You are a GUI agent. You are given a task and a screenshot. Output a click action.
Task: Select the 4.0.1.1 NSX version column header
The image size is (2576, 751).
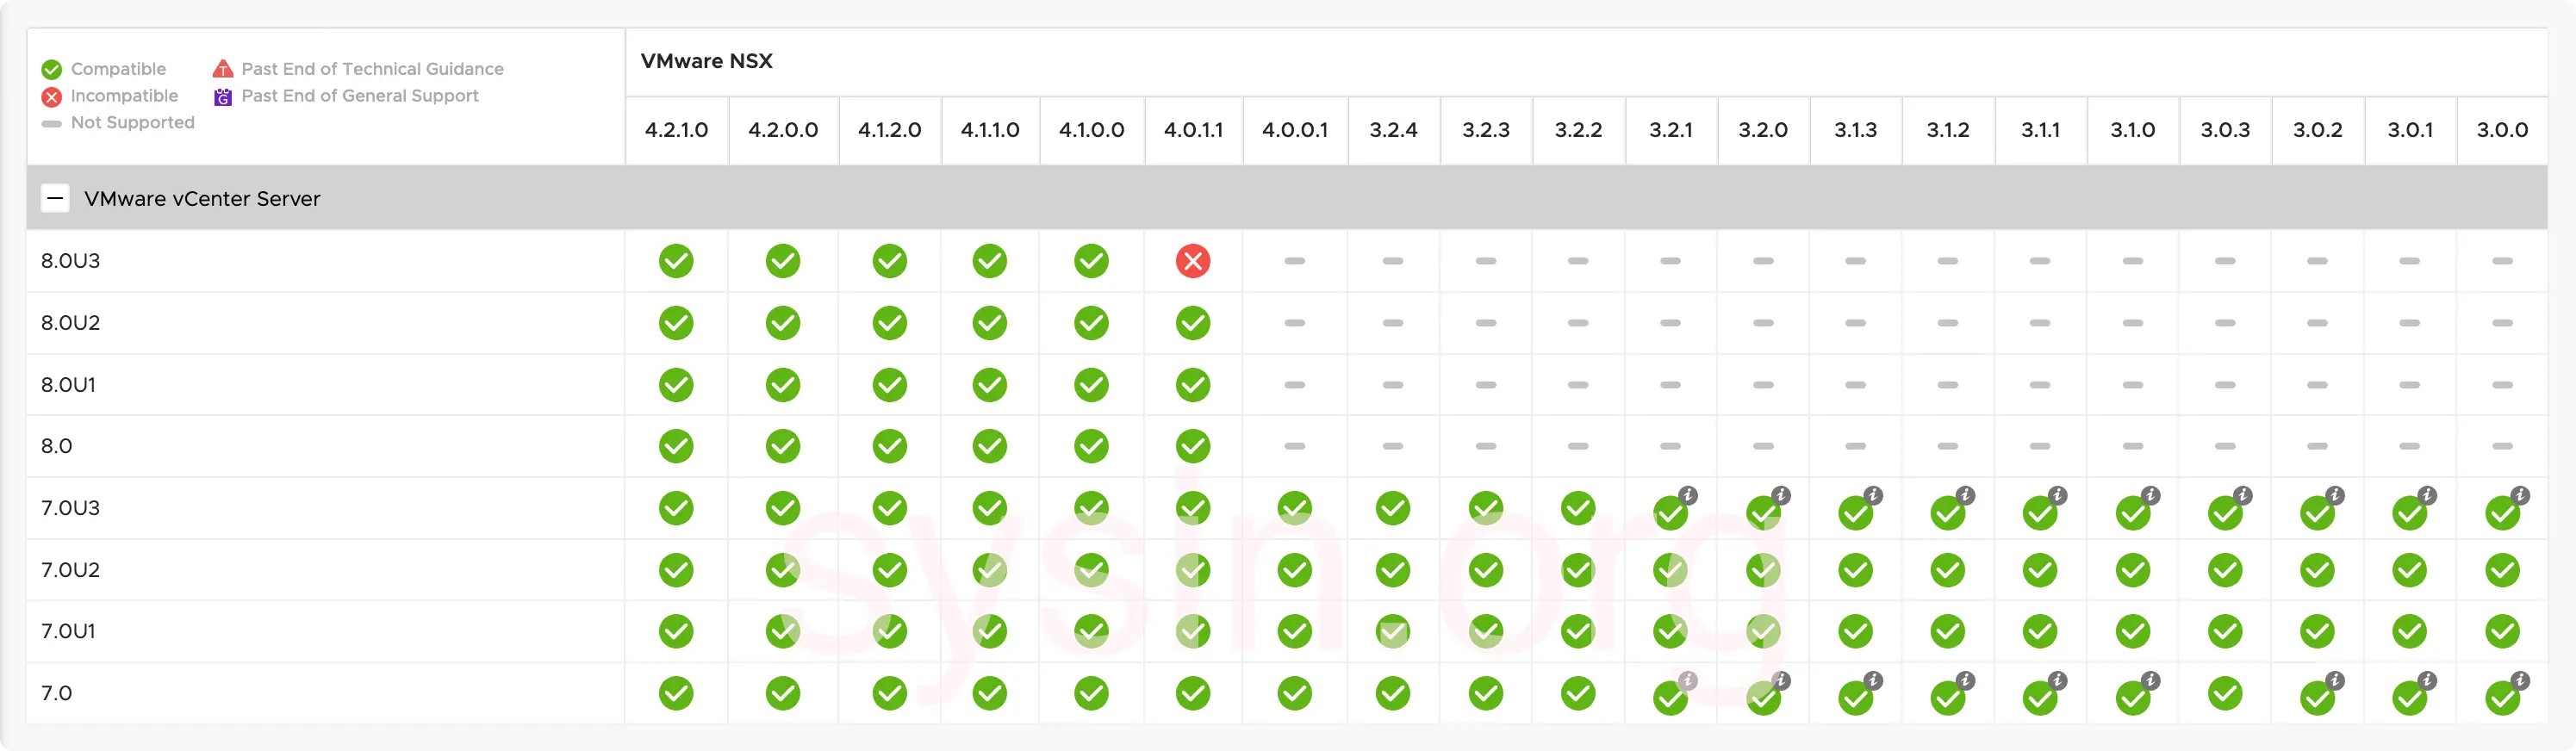pos(1193,130)
